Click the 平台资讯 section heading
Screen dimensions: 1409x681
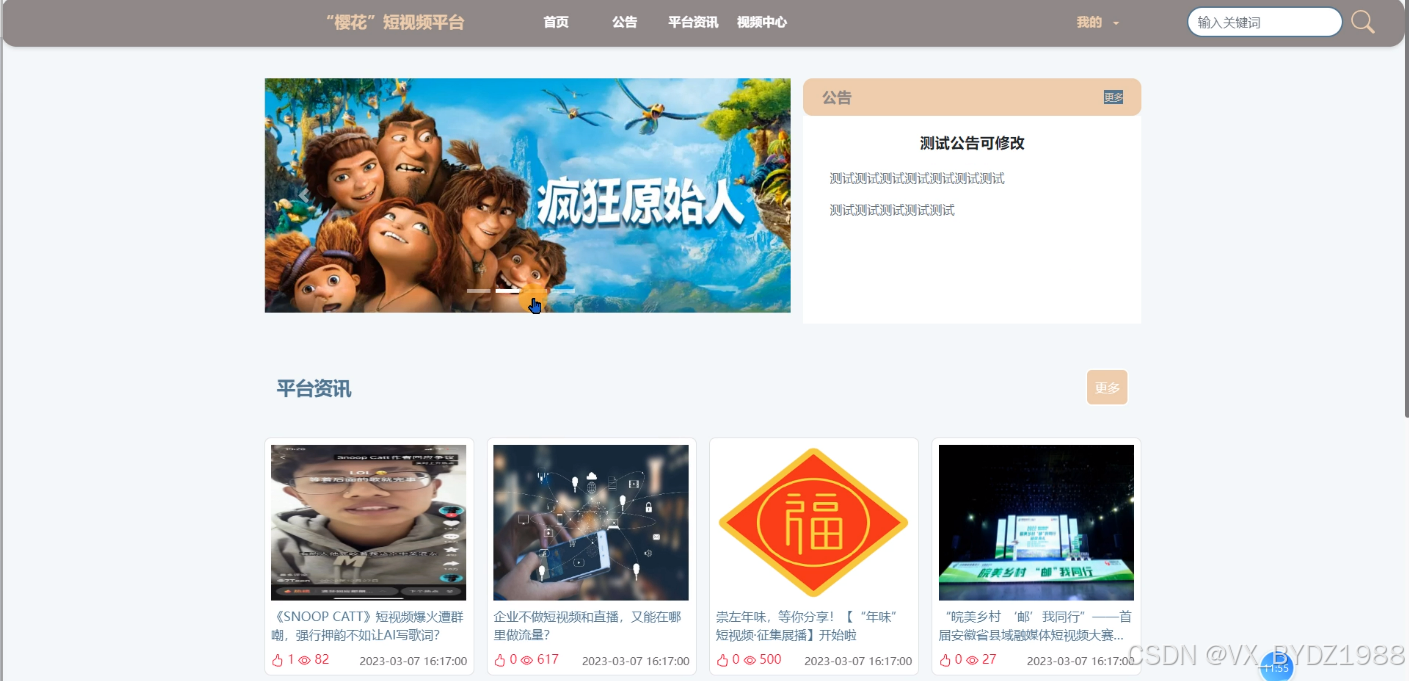coord(314,388)
